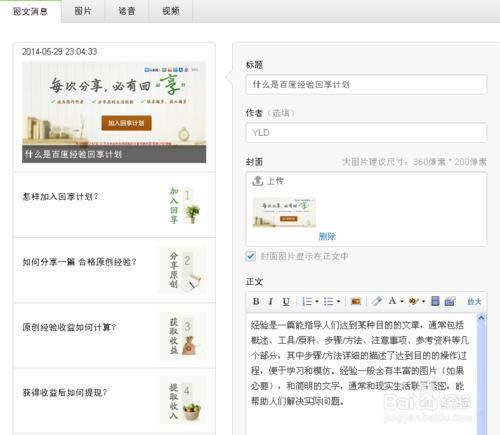The image size is (500, 435).
Task: Open the background highlight color picker
Action: (414, 301)
